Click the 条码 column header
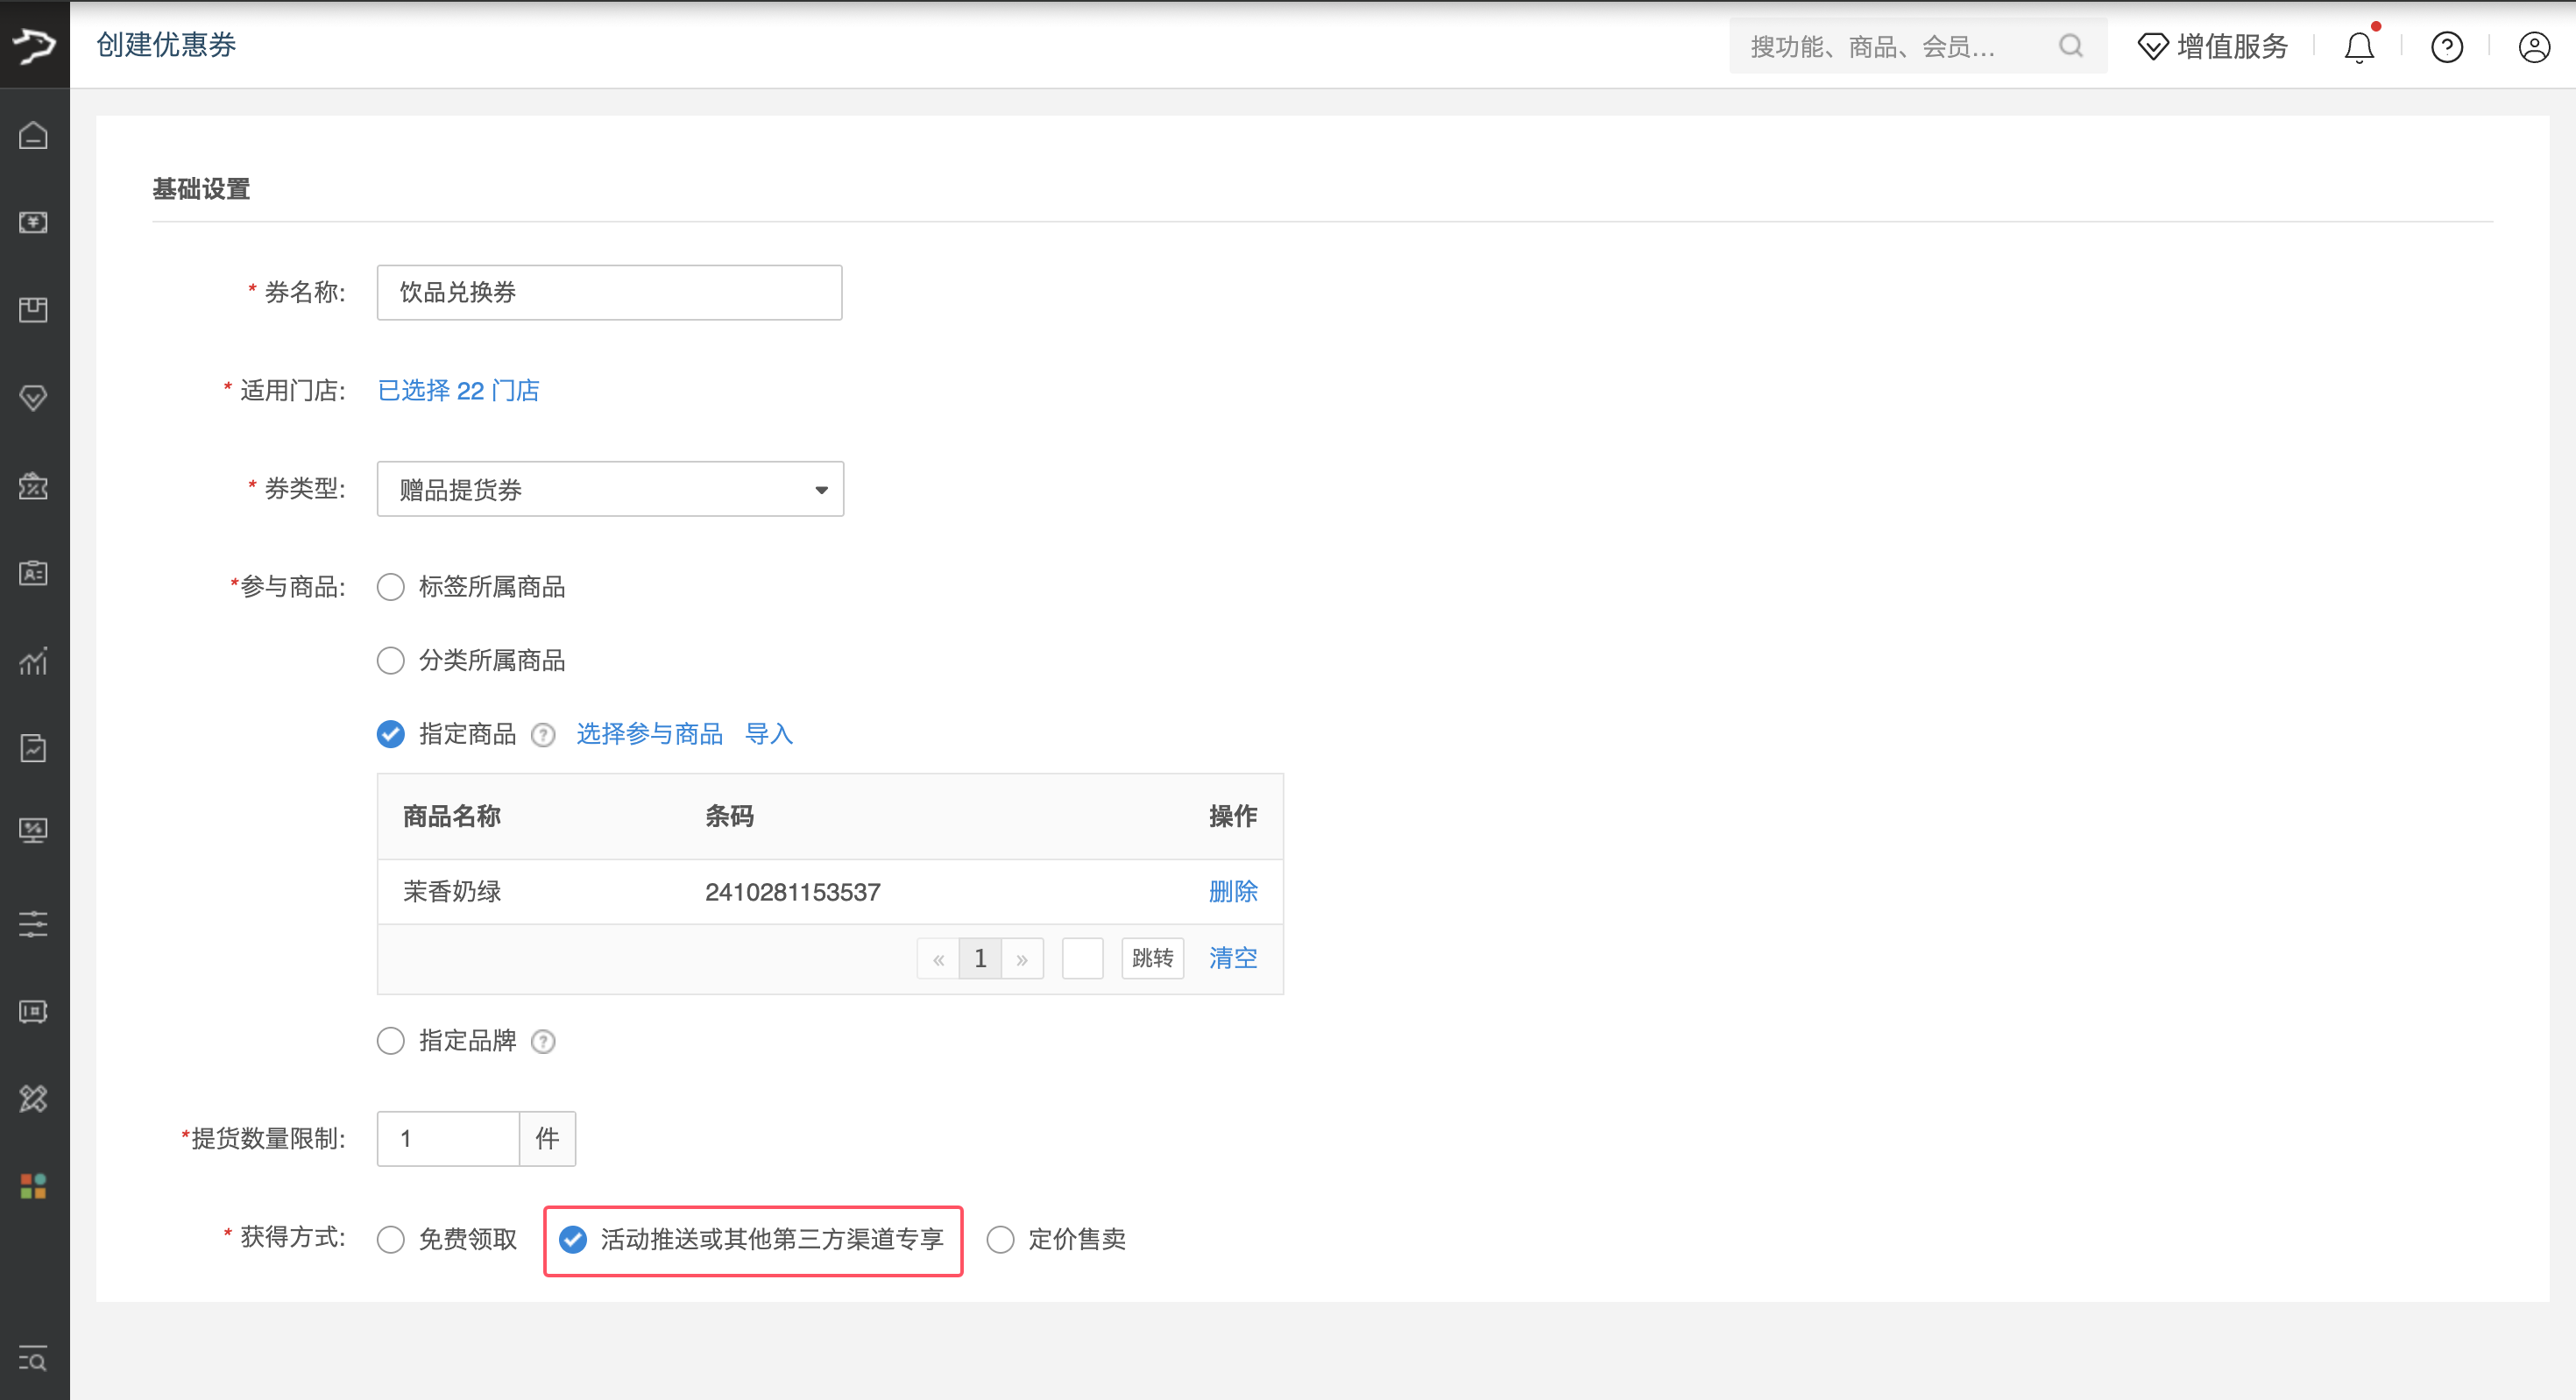The width and height of the screenshot is (2576, 1400). tap(730, 817)
